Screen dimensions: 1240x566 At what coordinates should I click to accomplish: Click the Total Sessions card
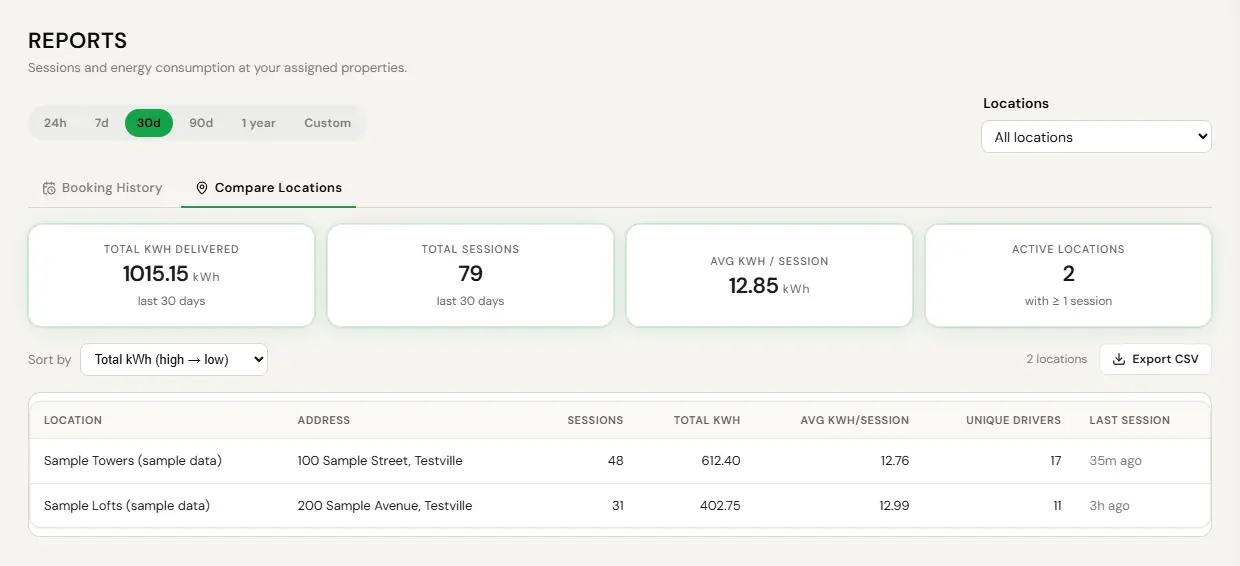(x=470, y=275)
